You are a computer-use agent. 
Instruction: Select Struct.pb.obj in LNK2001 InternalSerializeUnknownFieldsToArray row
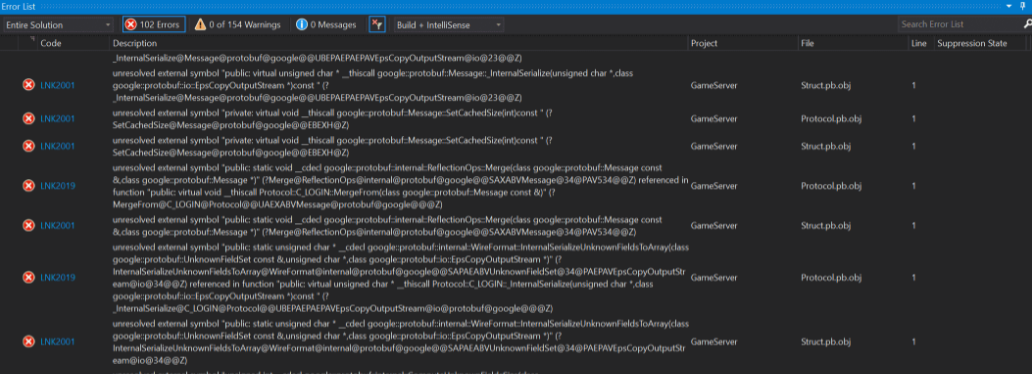coord(825,342)
